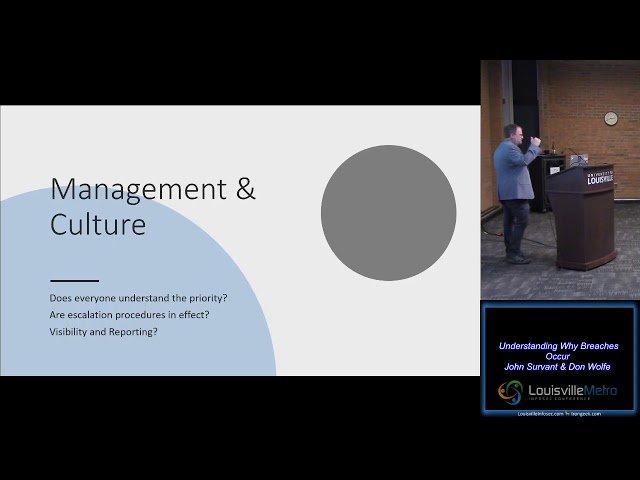Select the "Management & Culture" slide title
This screenshot has height=480, width=640.
click(x=152, y=205)
